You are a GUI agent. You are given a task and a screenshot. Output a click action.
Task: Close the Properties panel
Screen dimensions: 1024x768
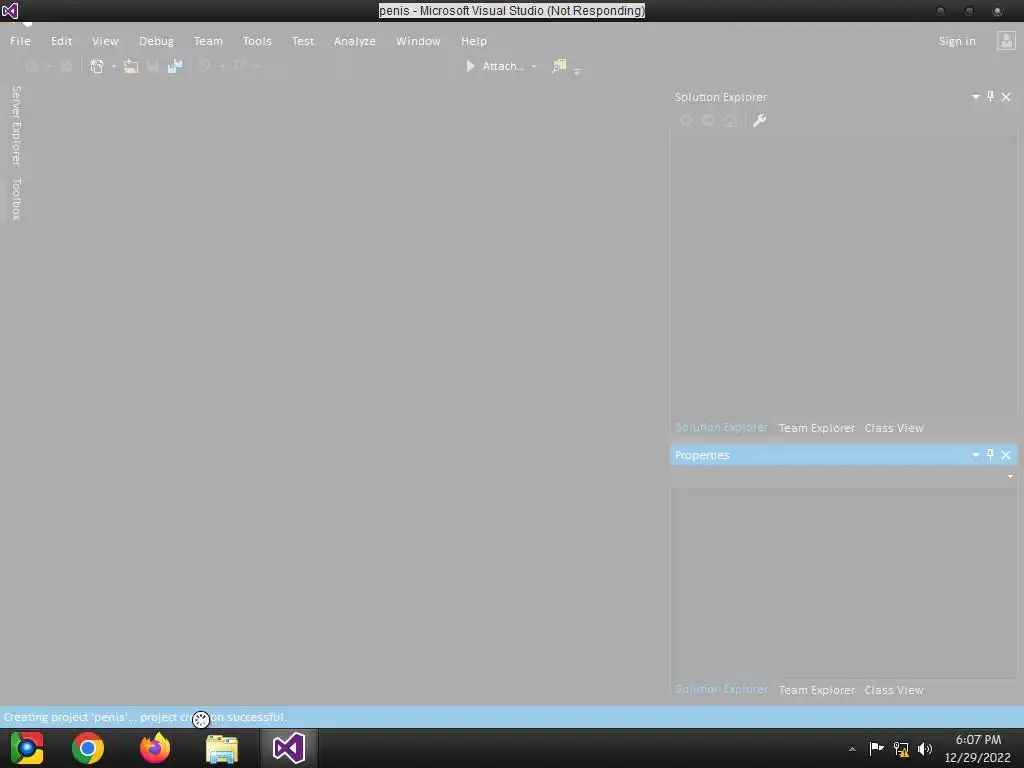[1006, 455]
